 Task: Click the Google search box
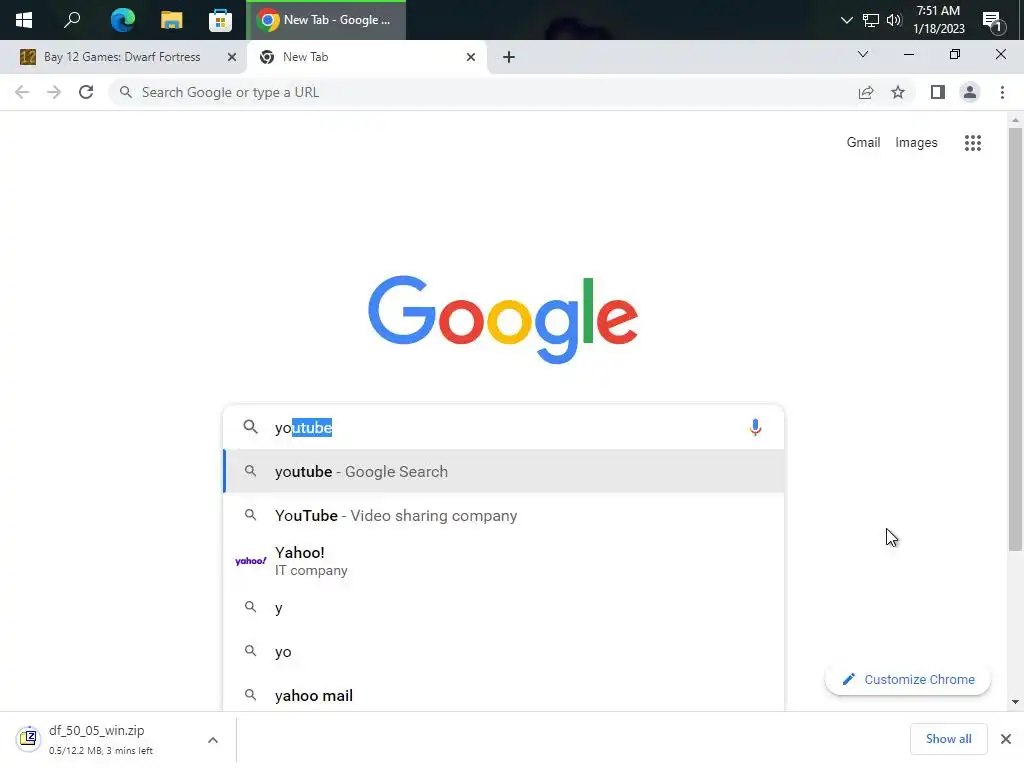[503, 427]
